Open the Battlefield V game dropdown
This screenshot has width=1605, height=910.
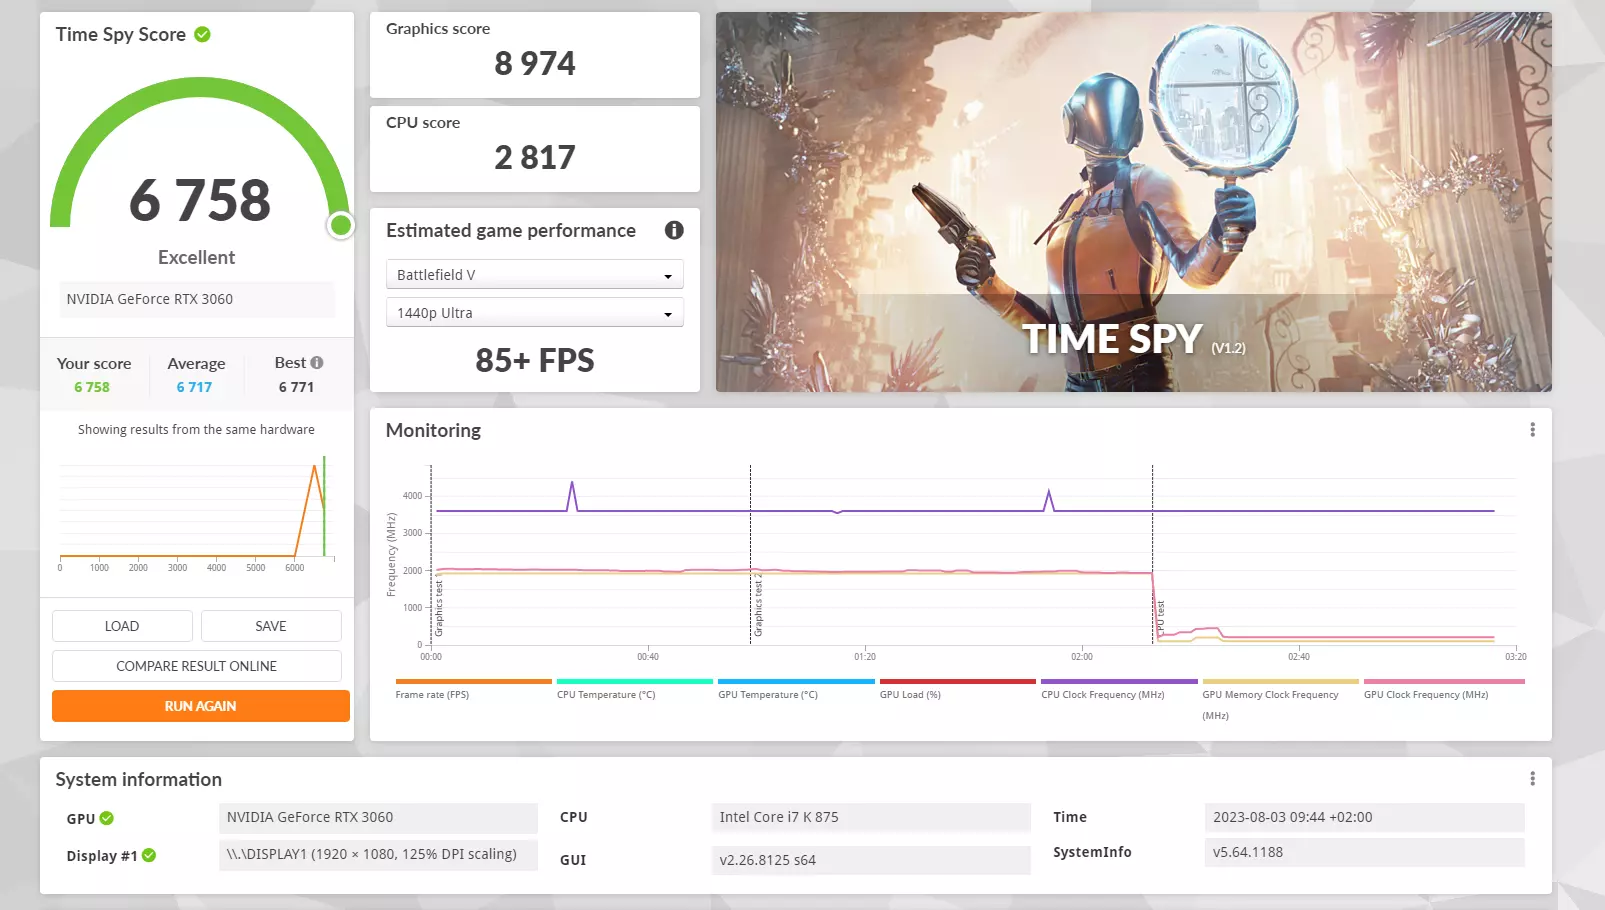click(x=535, y=274)
